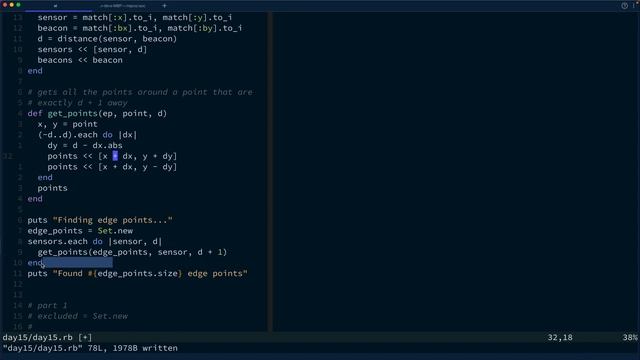Click the 'beacon = match[:bx].to_i' line
This screenshot has height=360, width=640.
[x=140, y=28]
